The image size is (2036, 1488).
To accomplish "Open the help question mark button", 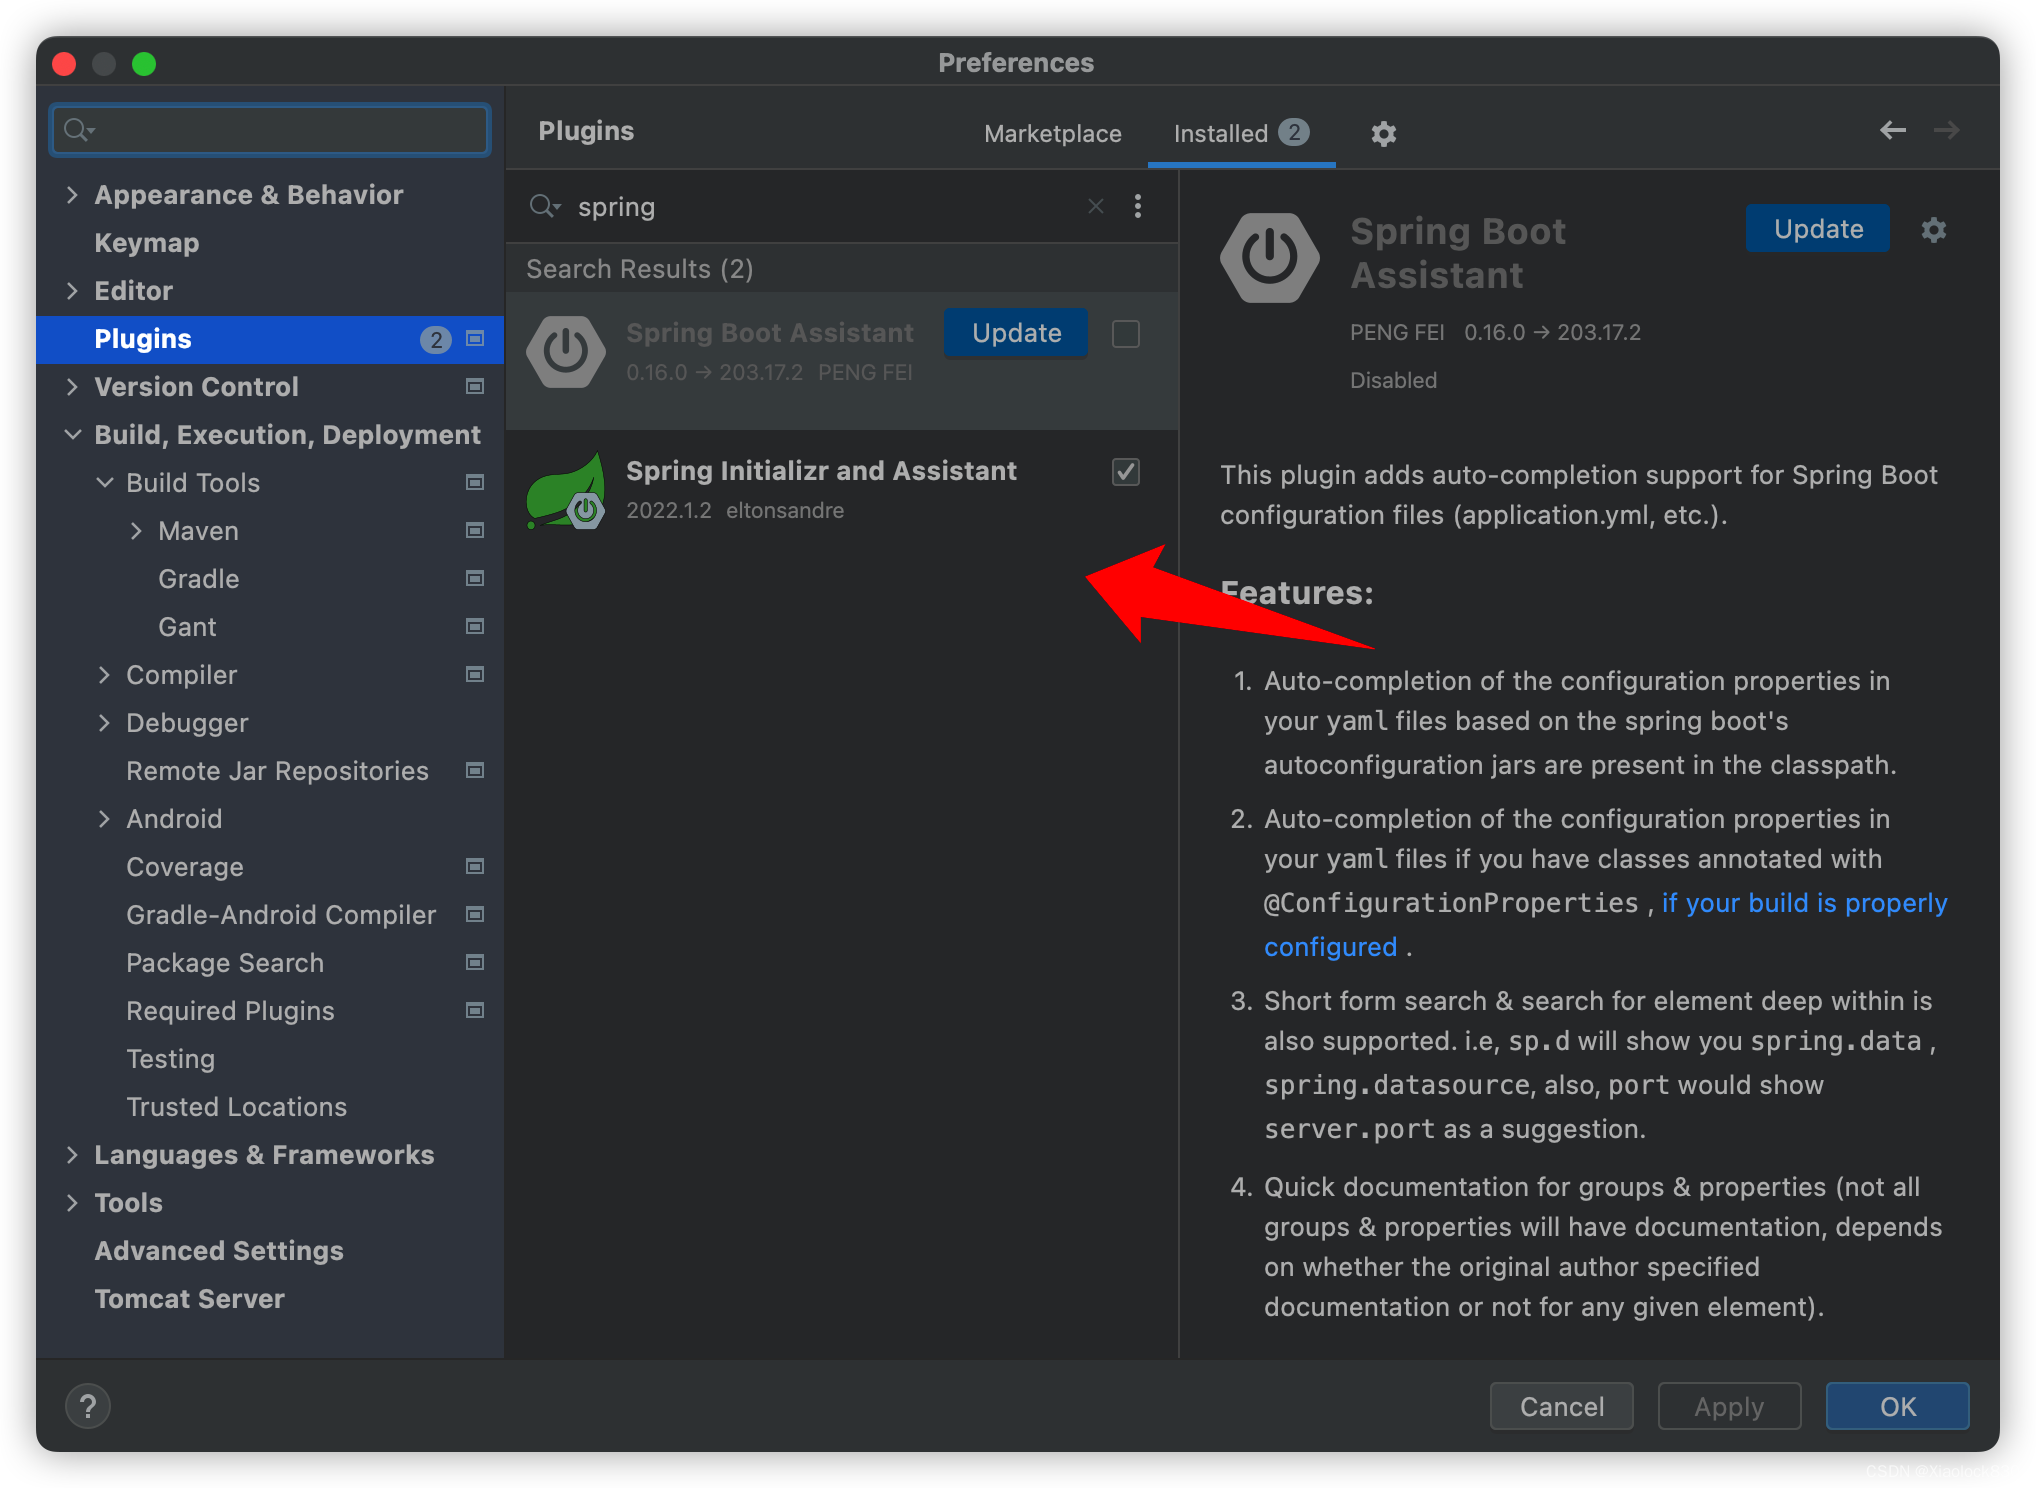I will 88,1406.
